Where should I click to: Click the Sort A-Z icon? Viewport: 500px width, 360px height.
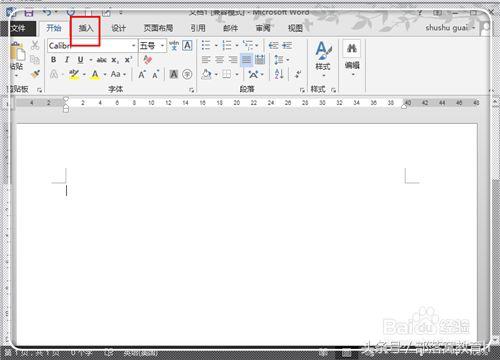point(279,74)
